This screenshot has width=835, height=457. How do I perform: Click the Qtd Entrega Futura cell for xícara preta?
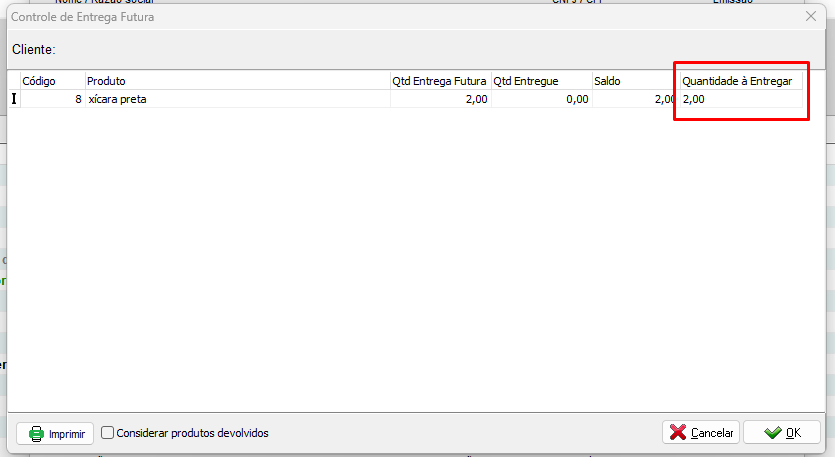point(439,99)
